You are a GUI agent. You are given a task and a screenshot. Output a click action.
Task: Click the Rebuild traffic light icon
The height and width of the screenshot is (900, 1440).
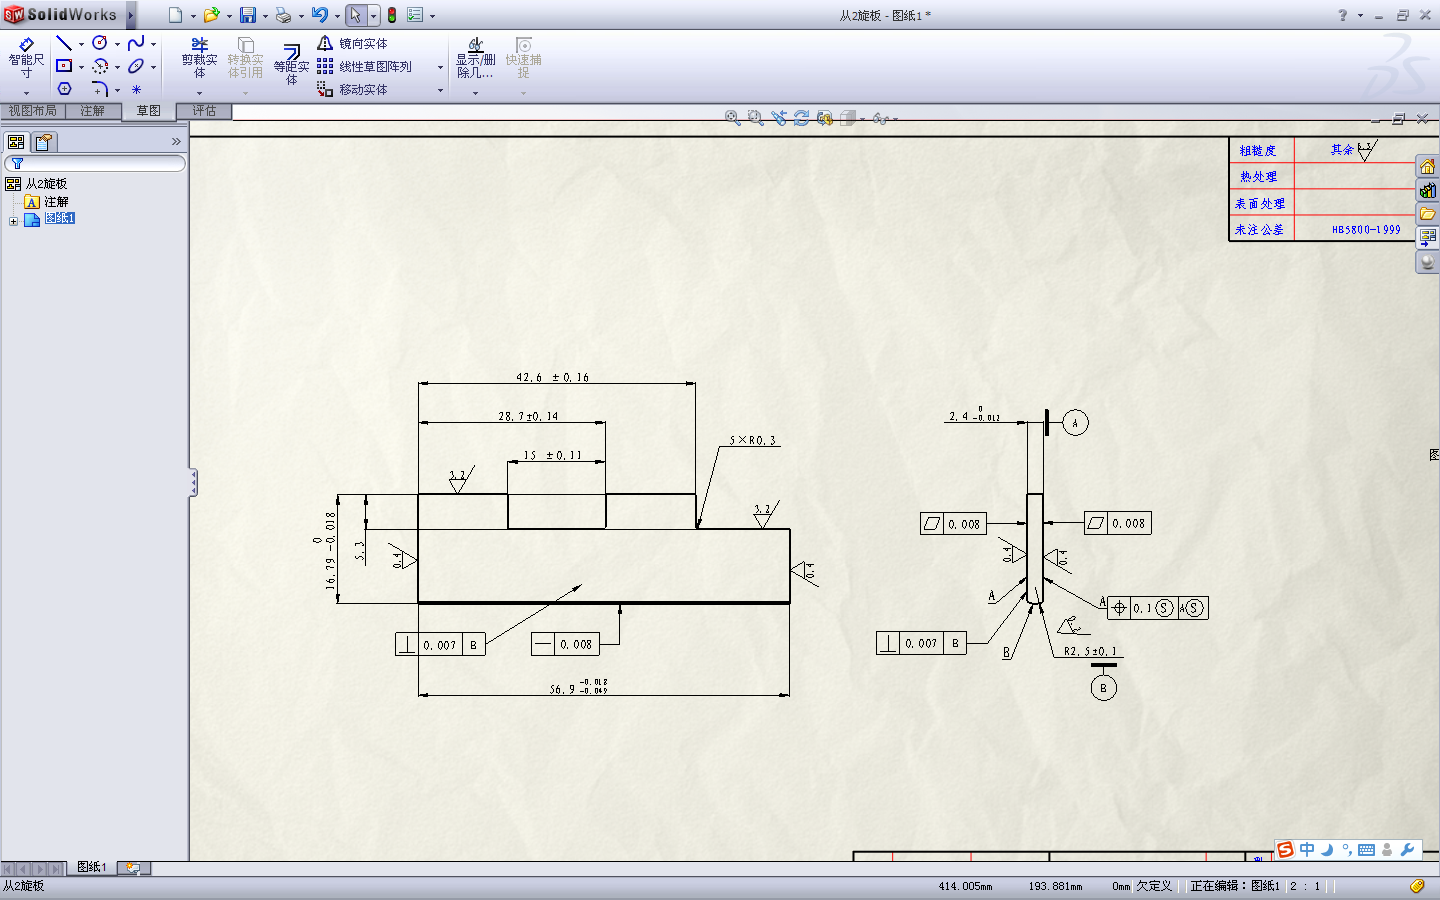(392, 15)
